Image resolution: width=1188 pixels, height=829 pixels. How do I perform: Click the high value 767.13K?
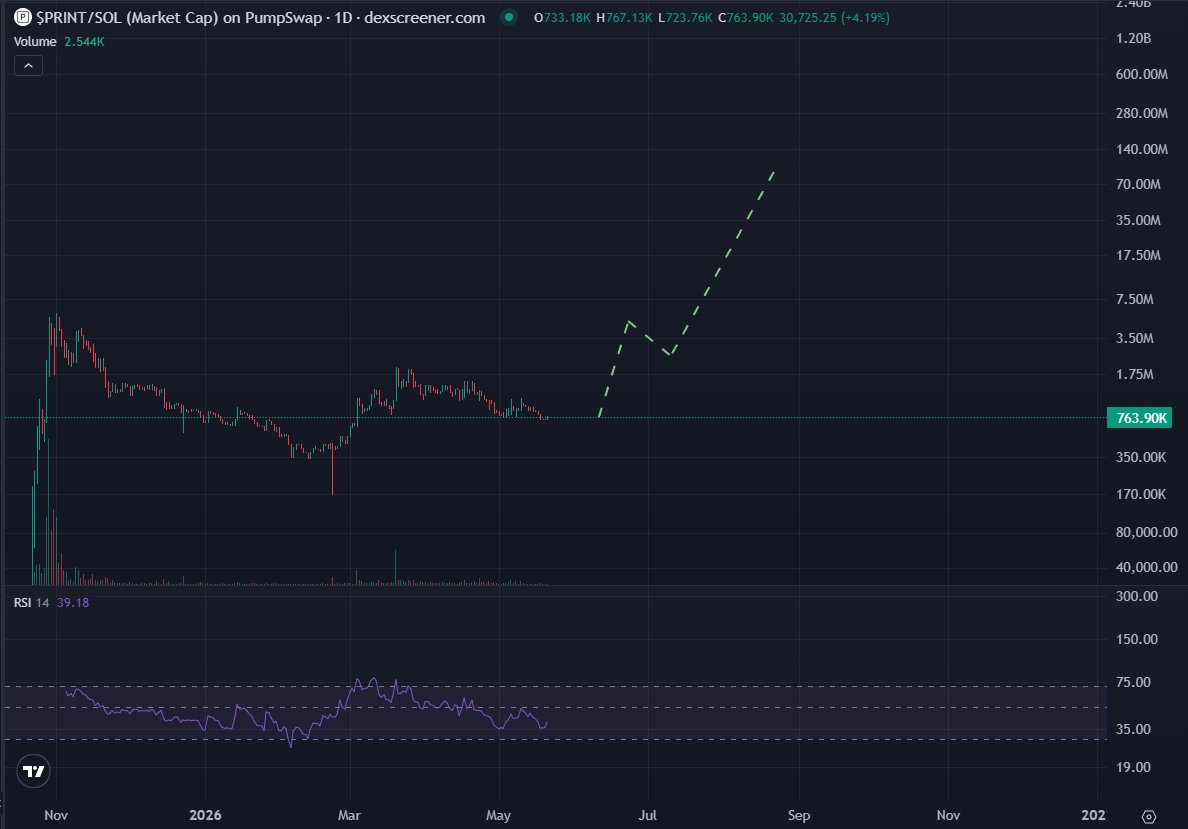[629, 17]
